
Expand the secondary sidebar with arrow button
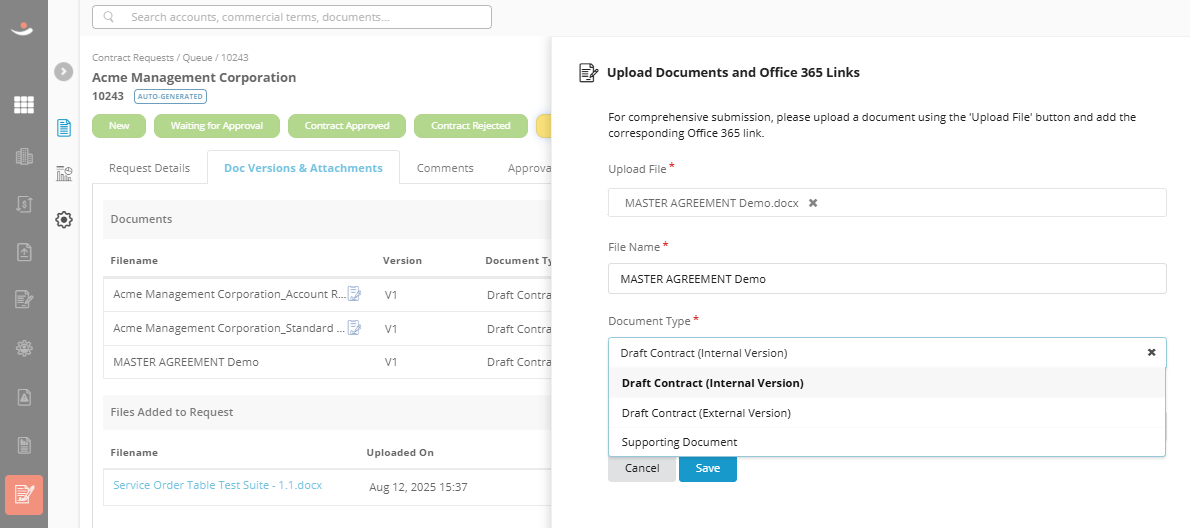pos(64,71)
